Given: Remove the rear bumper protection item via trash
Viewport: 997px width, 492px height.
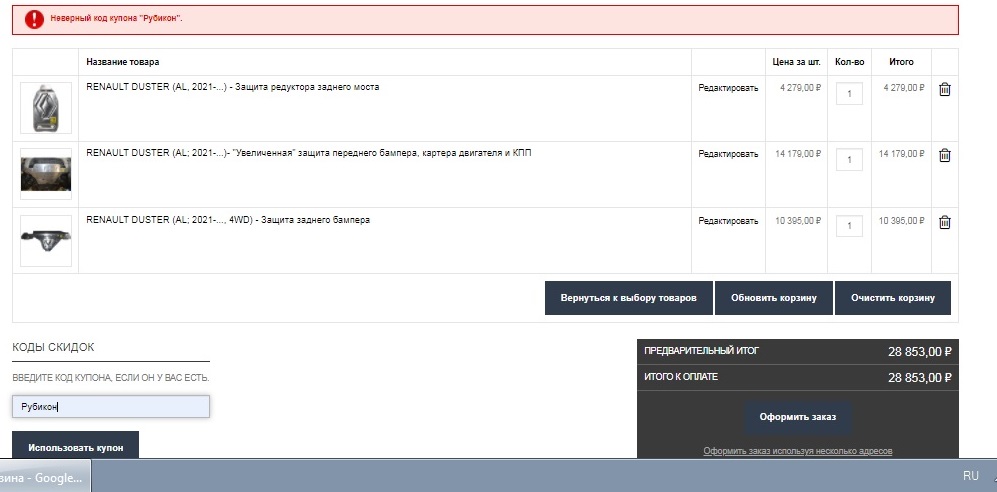Looking at the screenshot, I should [944, 222].
